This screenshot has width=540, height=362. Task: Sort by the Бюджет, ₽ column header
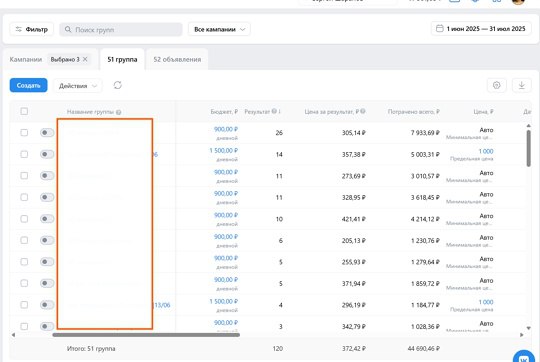[x=224, y=112]
